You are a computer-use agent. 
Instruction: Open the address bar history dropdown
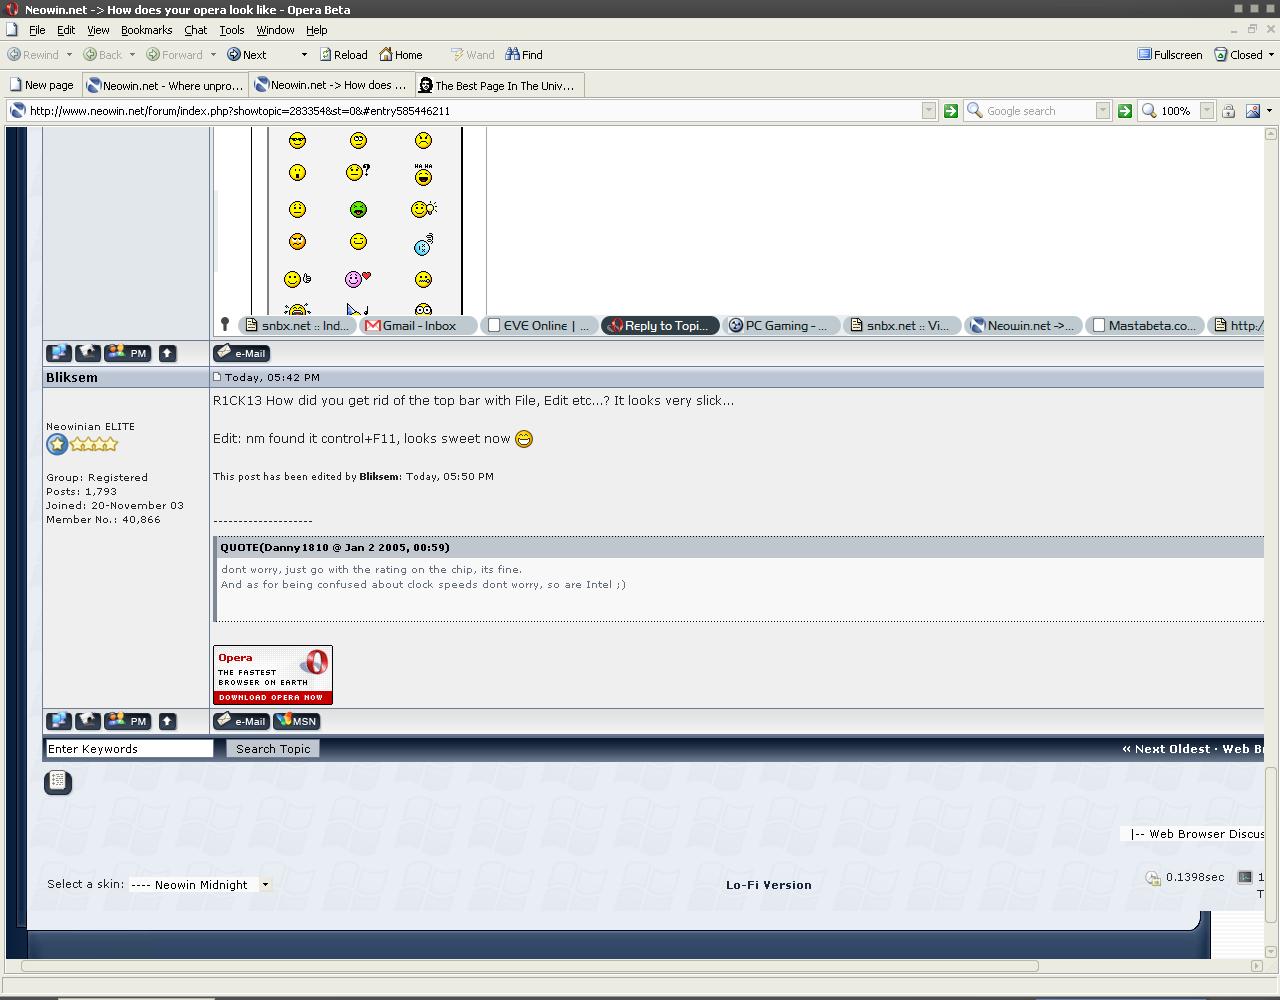point(929,111)
